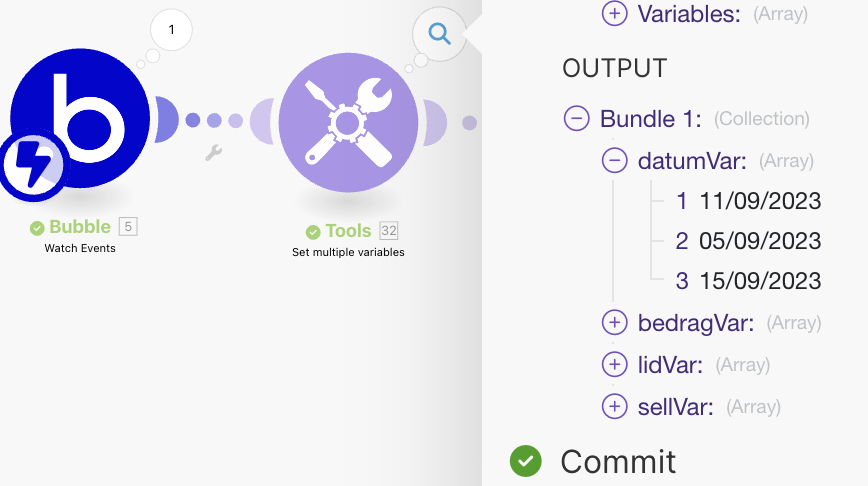Select the third date 15/09/2023
Screen dimensions: 868x486
click(x=760, y=281)
